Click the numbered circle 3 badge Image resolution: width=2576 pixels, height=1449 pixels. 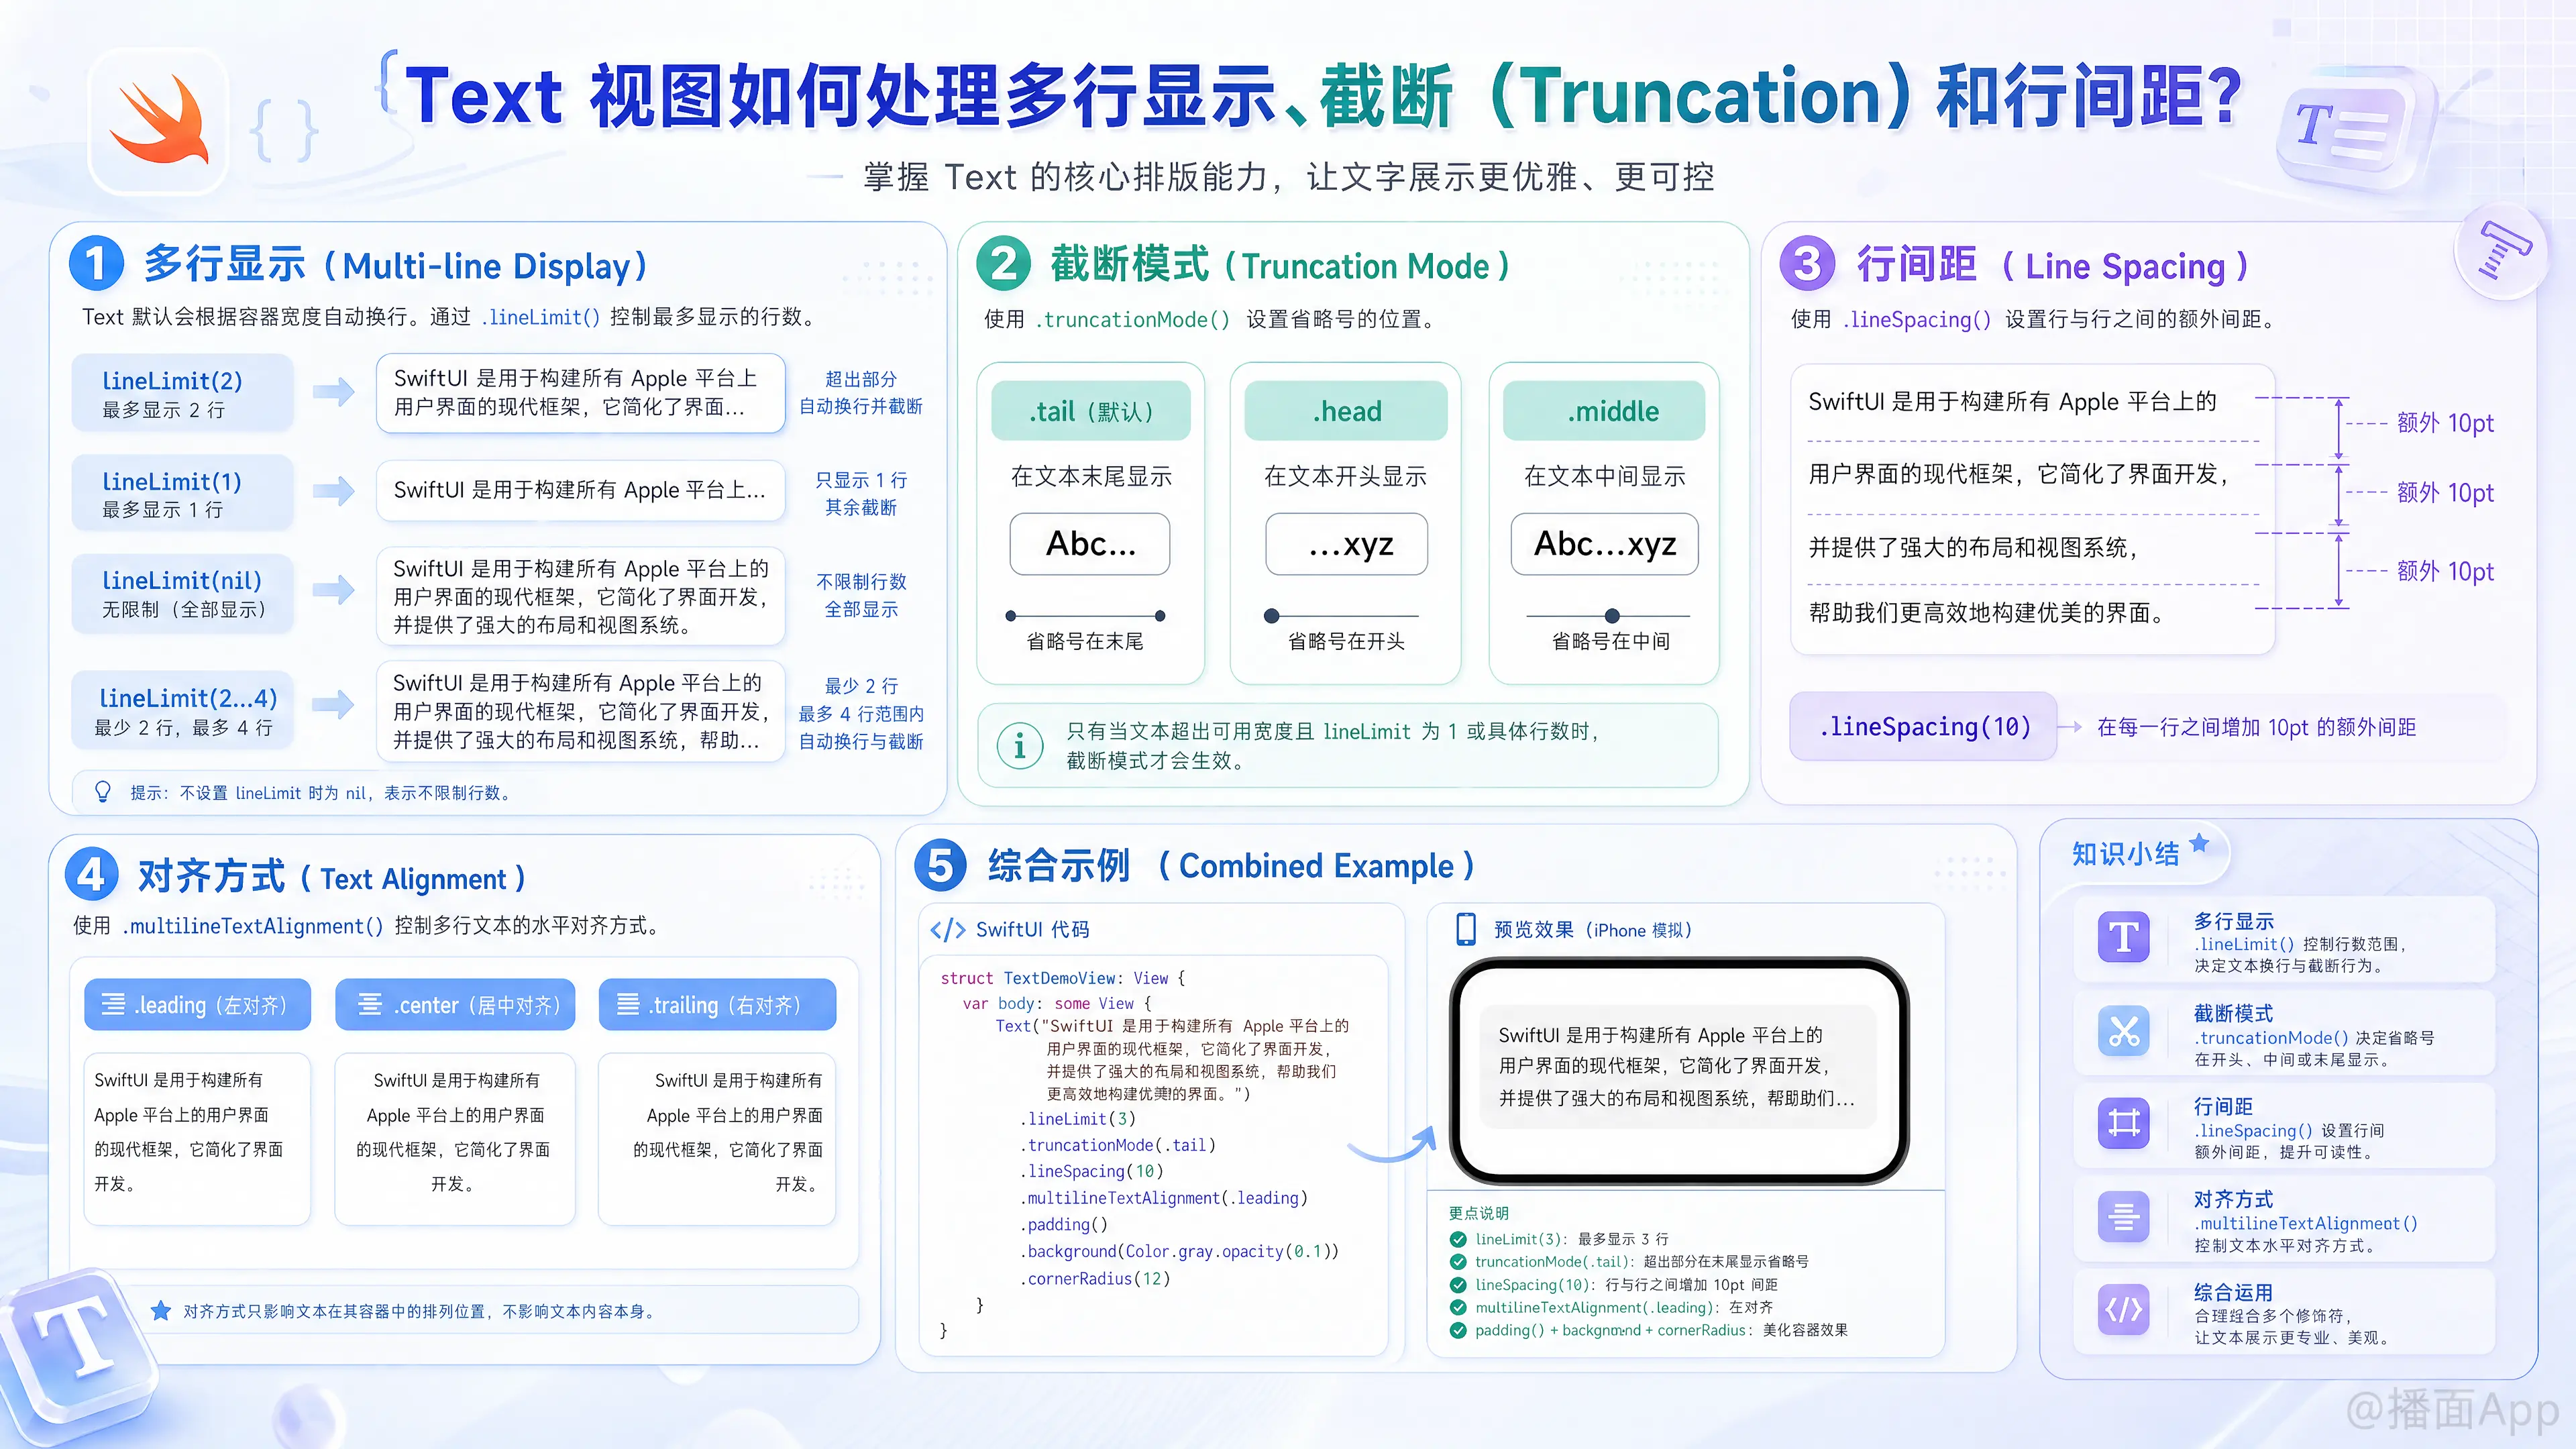[x=1807, y=264]
